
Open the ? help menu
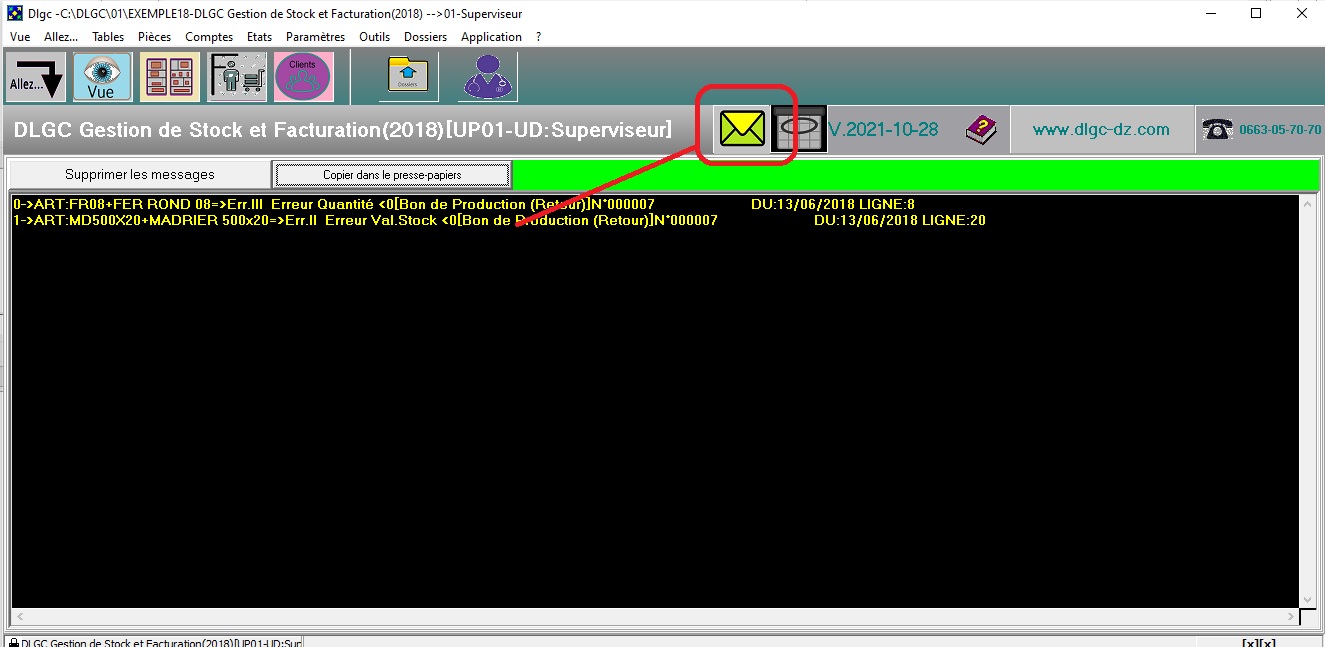click(x=539, y=37)
